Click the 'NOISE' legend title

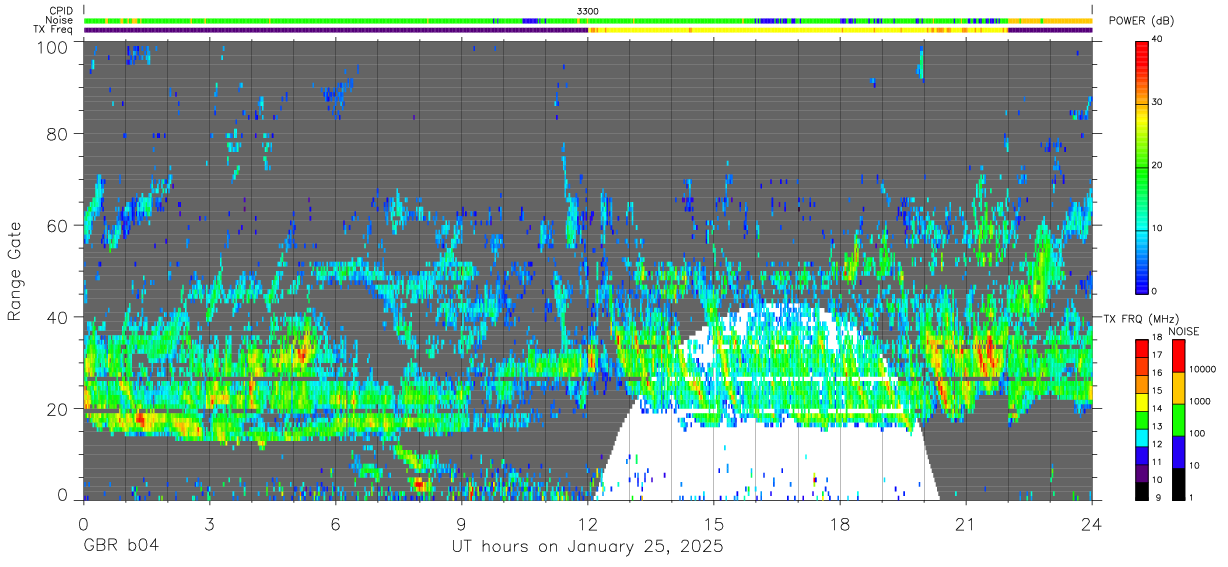click(1183, 331)
